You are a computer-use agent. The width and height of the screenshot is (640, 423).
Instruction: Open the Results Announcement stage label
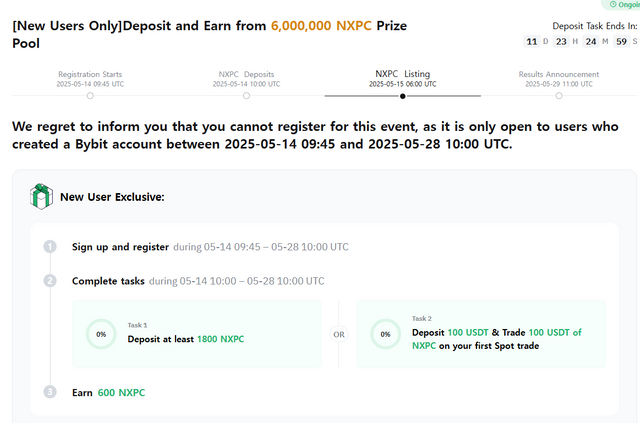[x=559, y=74]
